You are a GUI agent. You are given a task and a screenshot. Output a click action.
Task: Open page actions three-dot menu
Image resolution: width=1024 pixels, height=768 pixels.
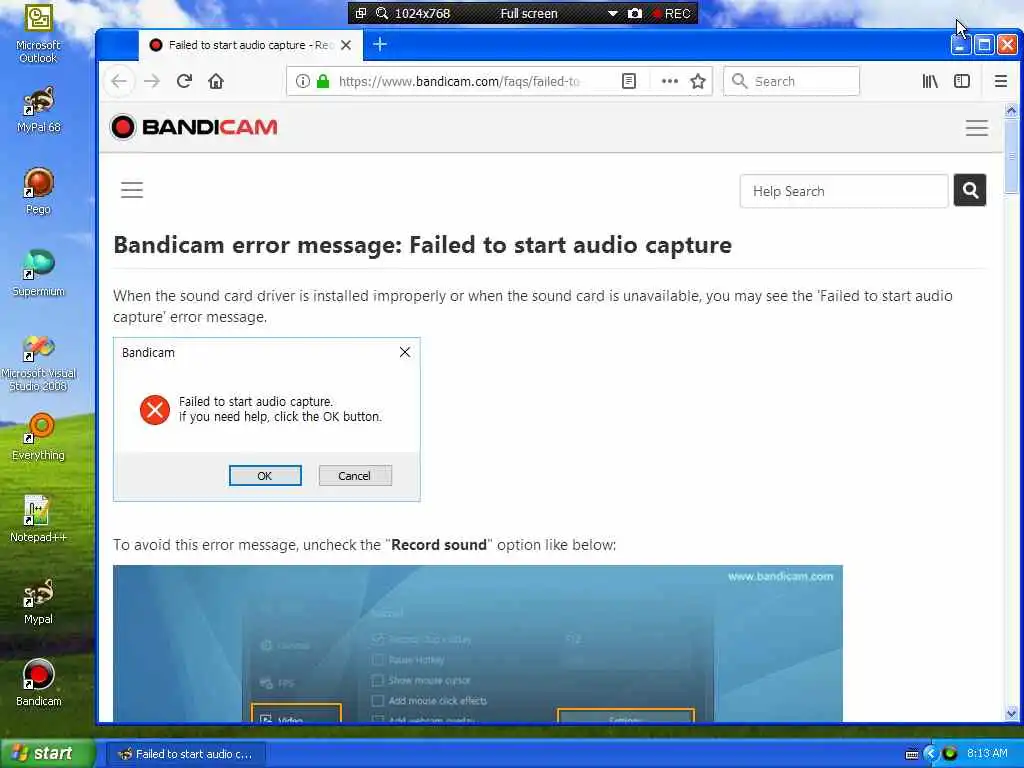point(669,81)
